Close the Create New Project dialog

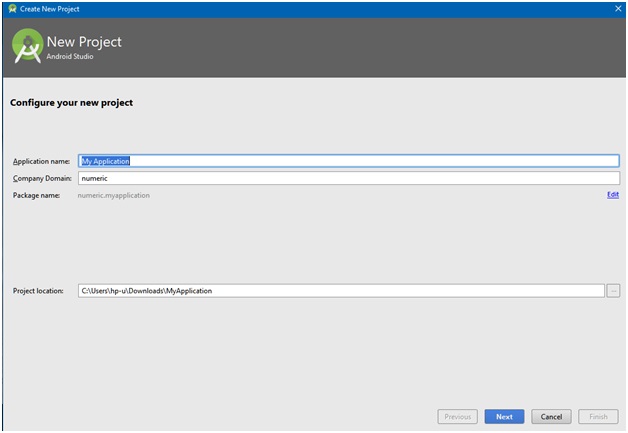(615, 7)
